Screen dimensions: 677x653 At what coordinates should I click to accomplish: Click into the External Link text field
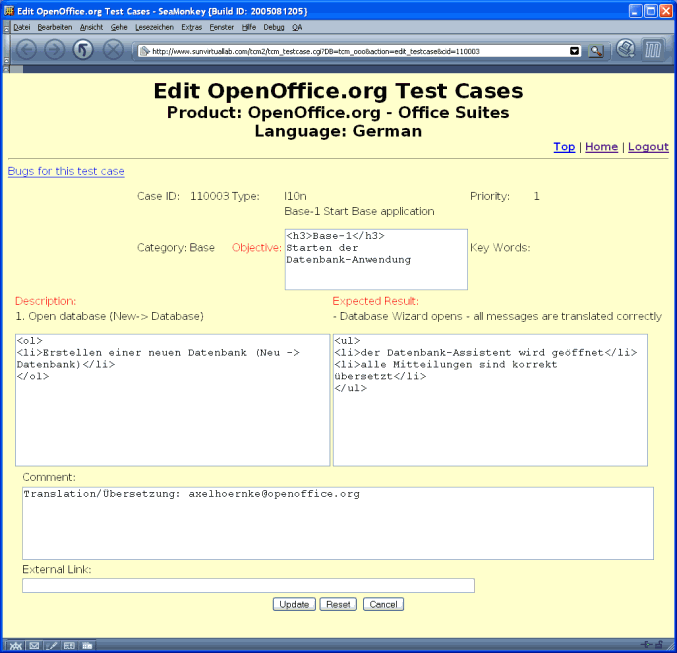[248, 586]
